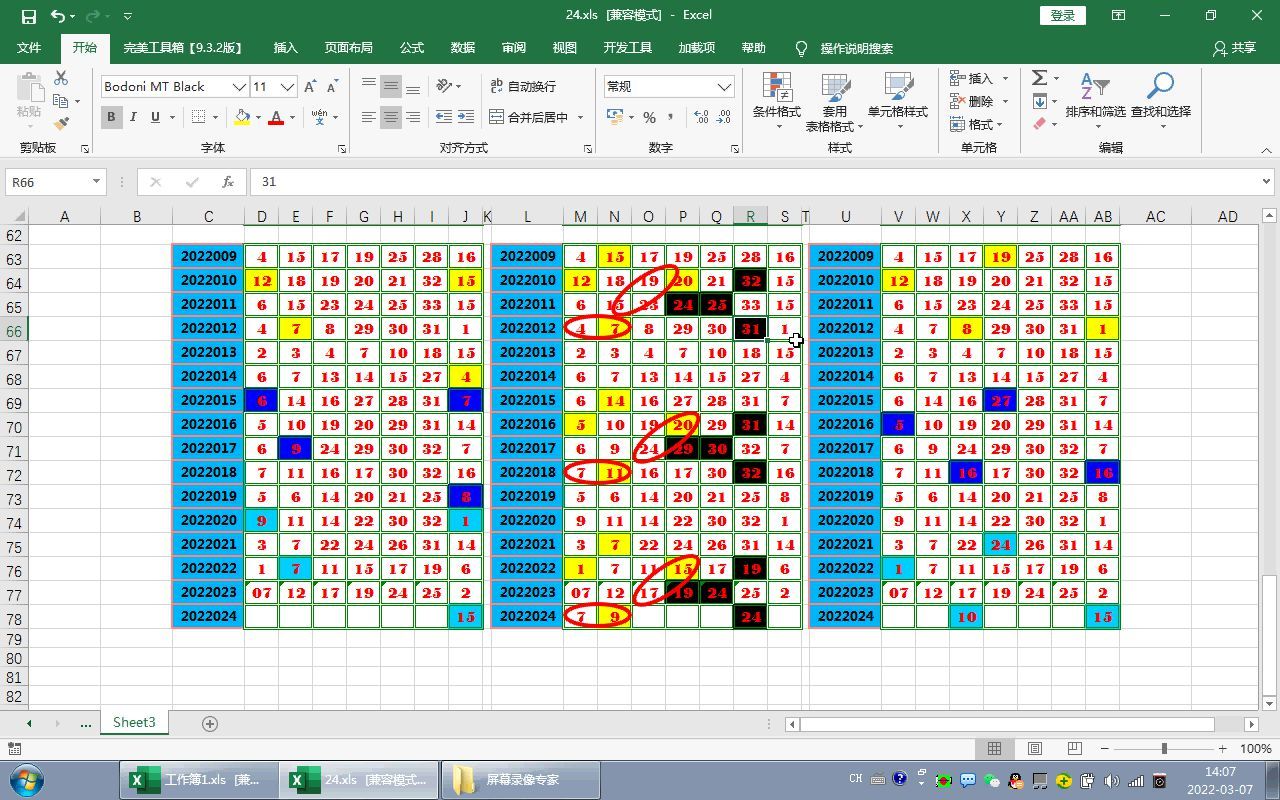Open the 文件 menu
1280x800 pixels.
(29, 48)
